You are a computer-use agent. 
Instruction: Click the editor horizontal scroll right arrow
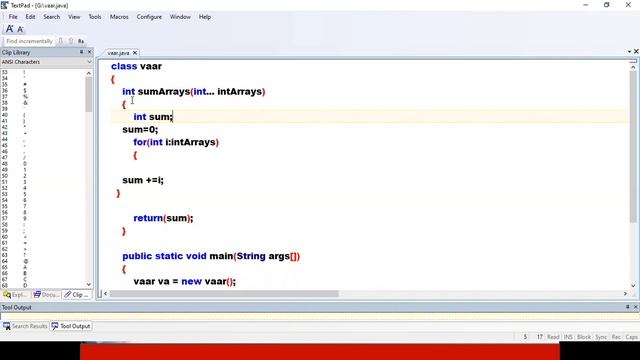point(625,293)
